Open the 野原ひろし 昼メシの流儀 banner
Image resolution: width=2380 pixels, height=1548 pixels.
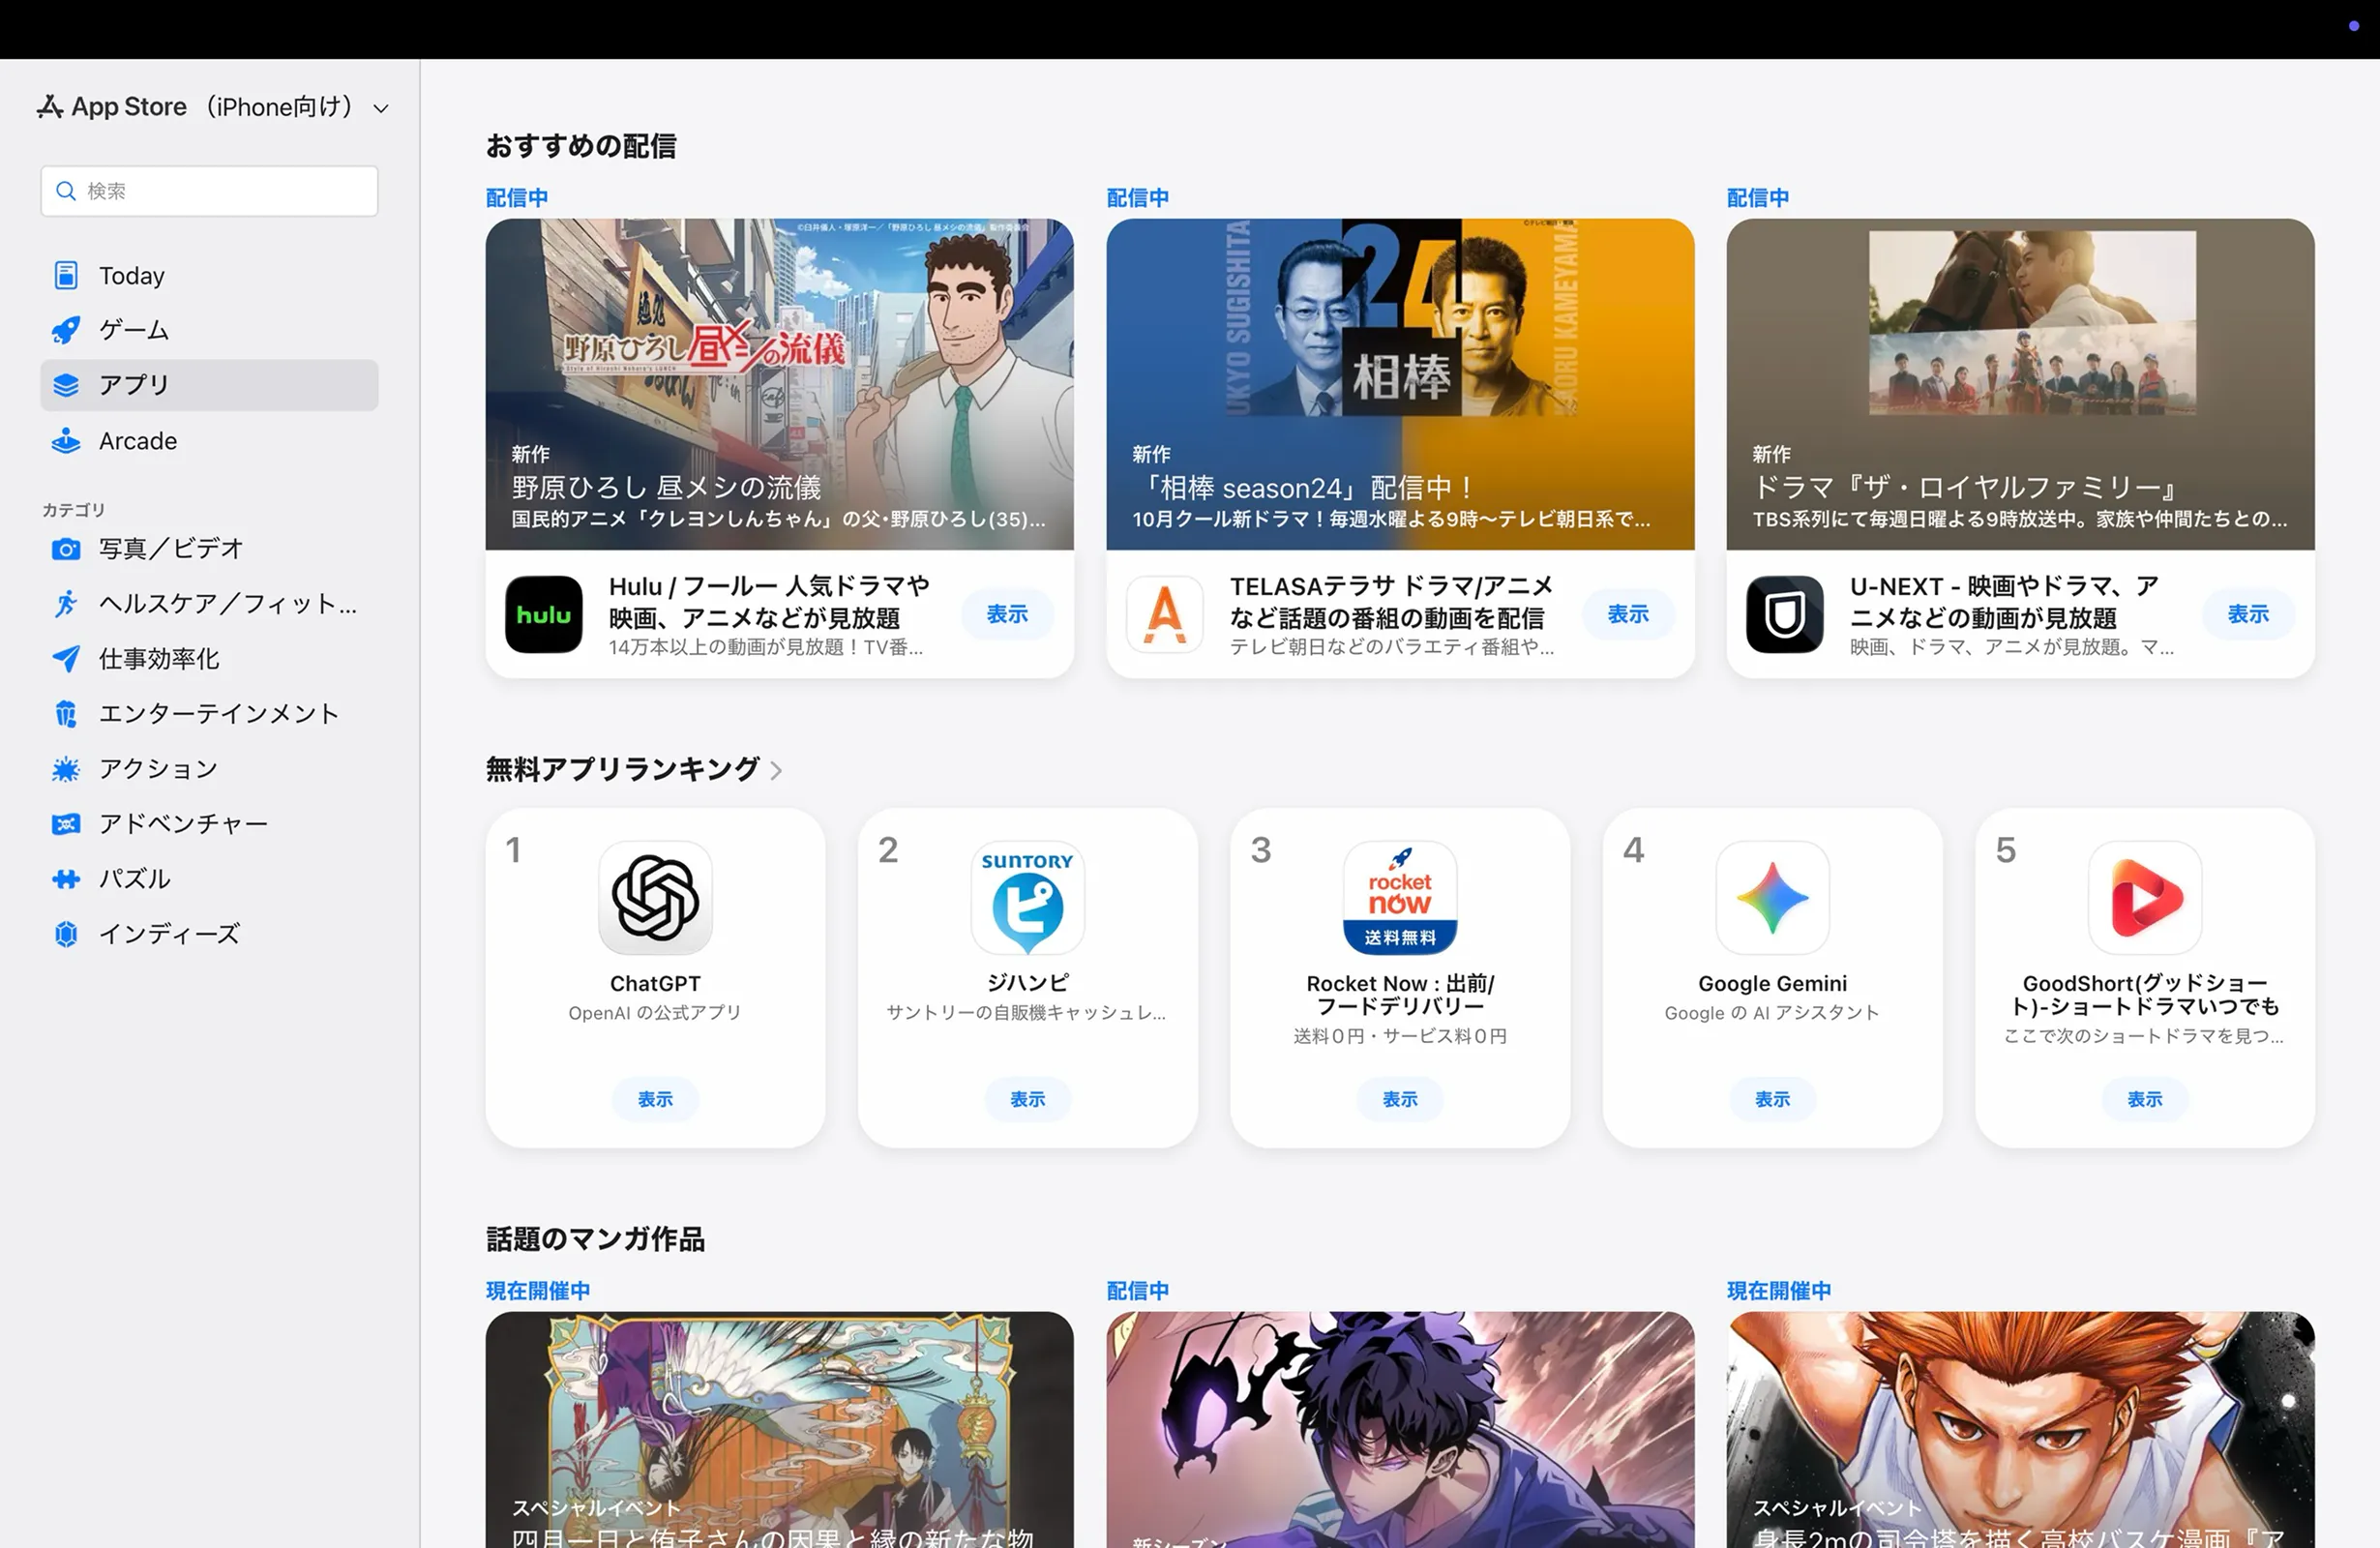[779, 384]
